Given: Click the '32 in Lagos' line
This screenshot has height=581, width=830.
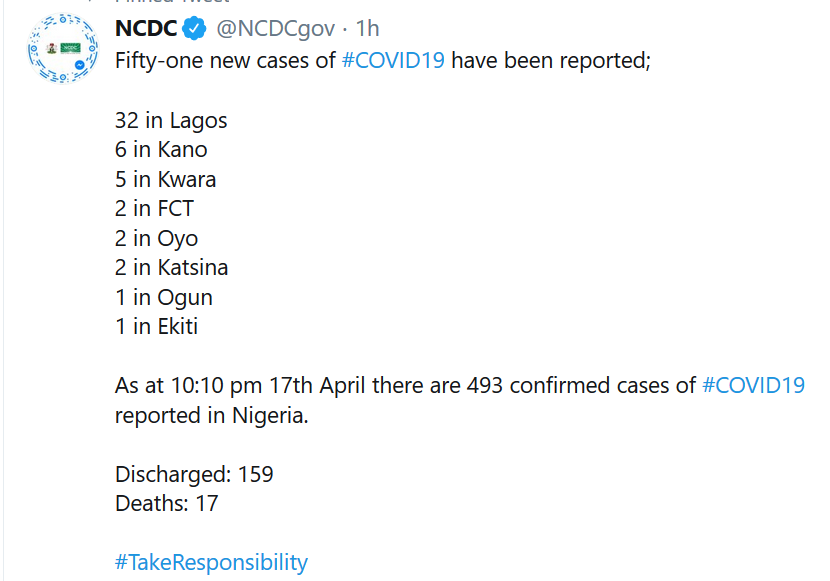Looking at the screenshot, I should 171,121.
